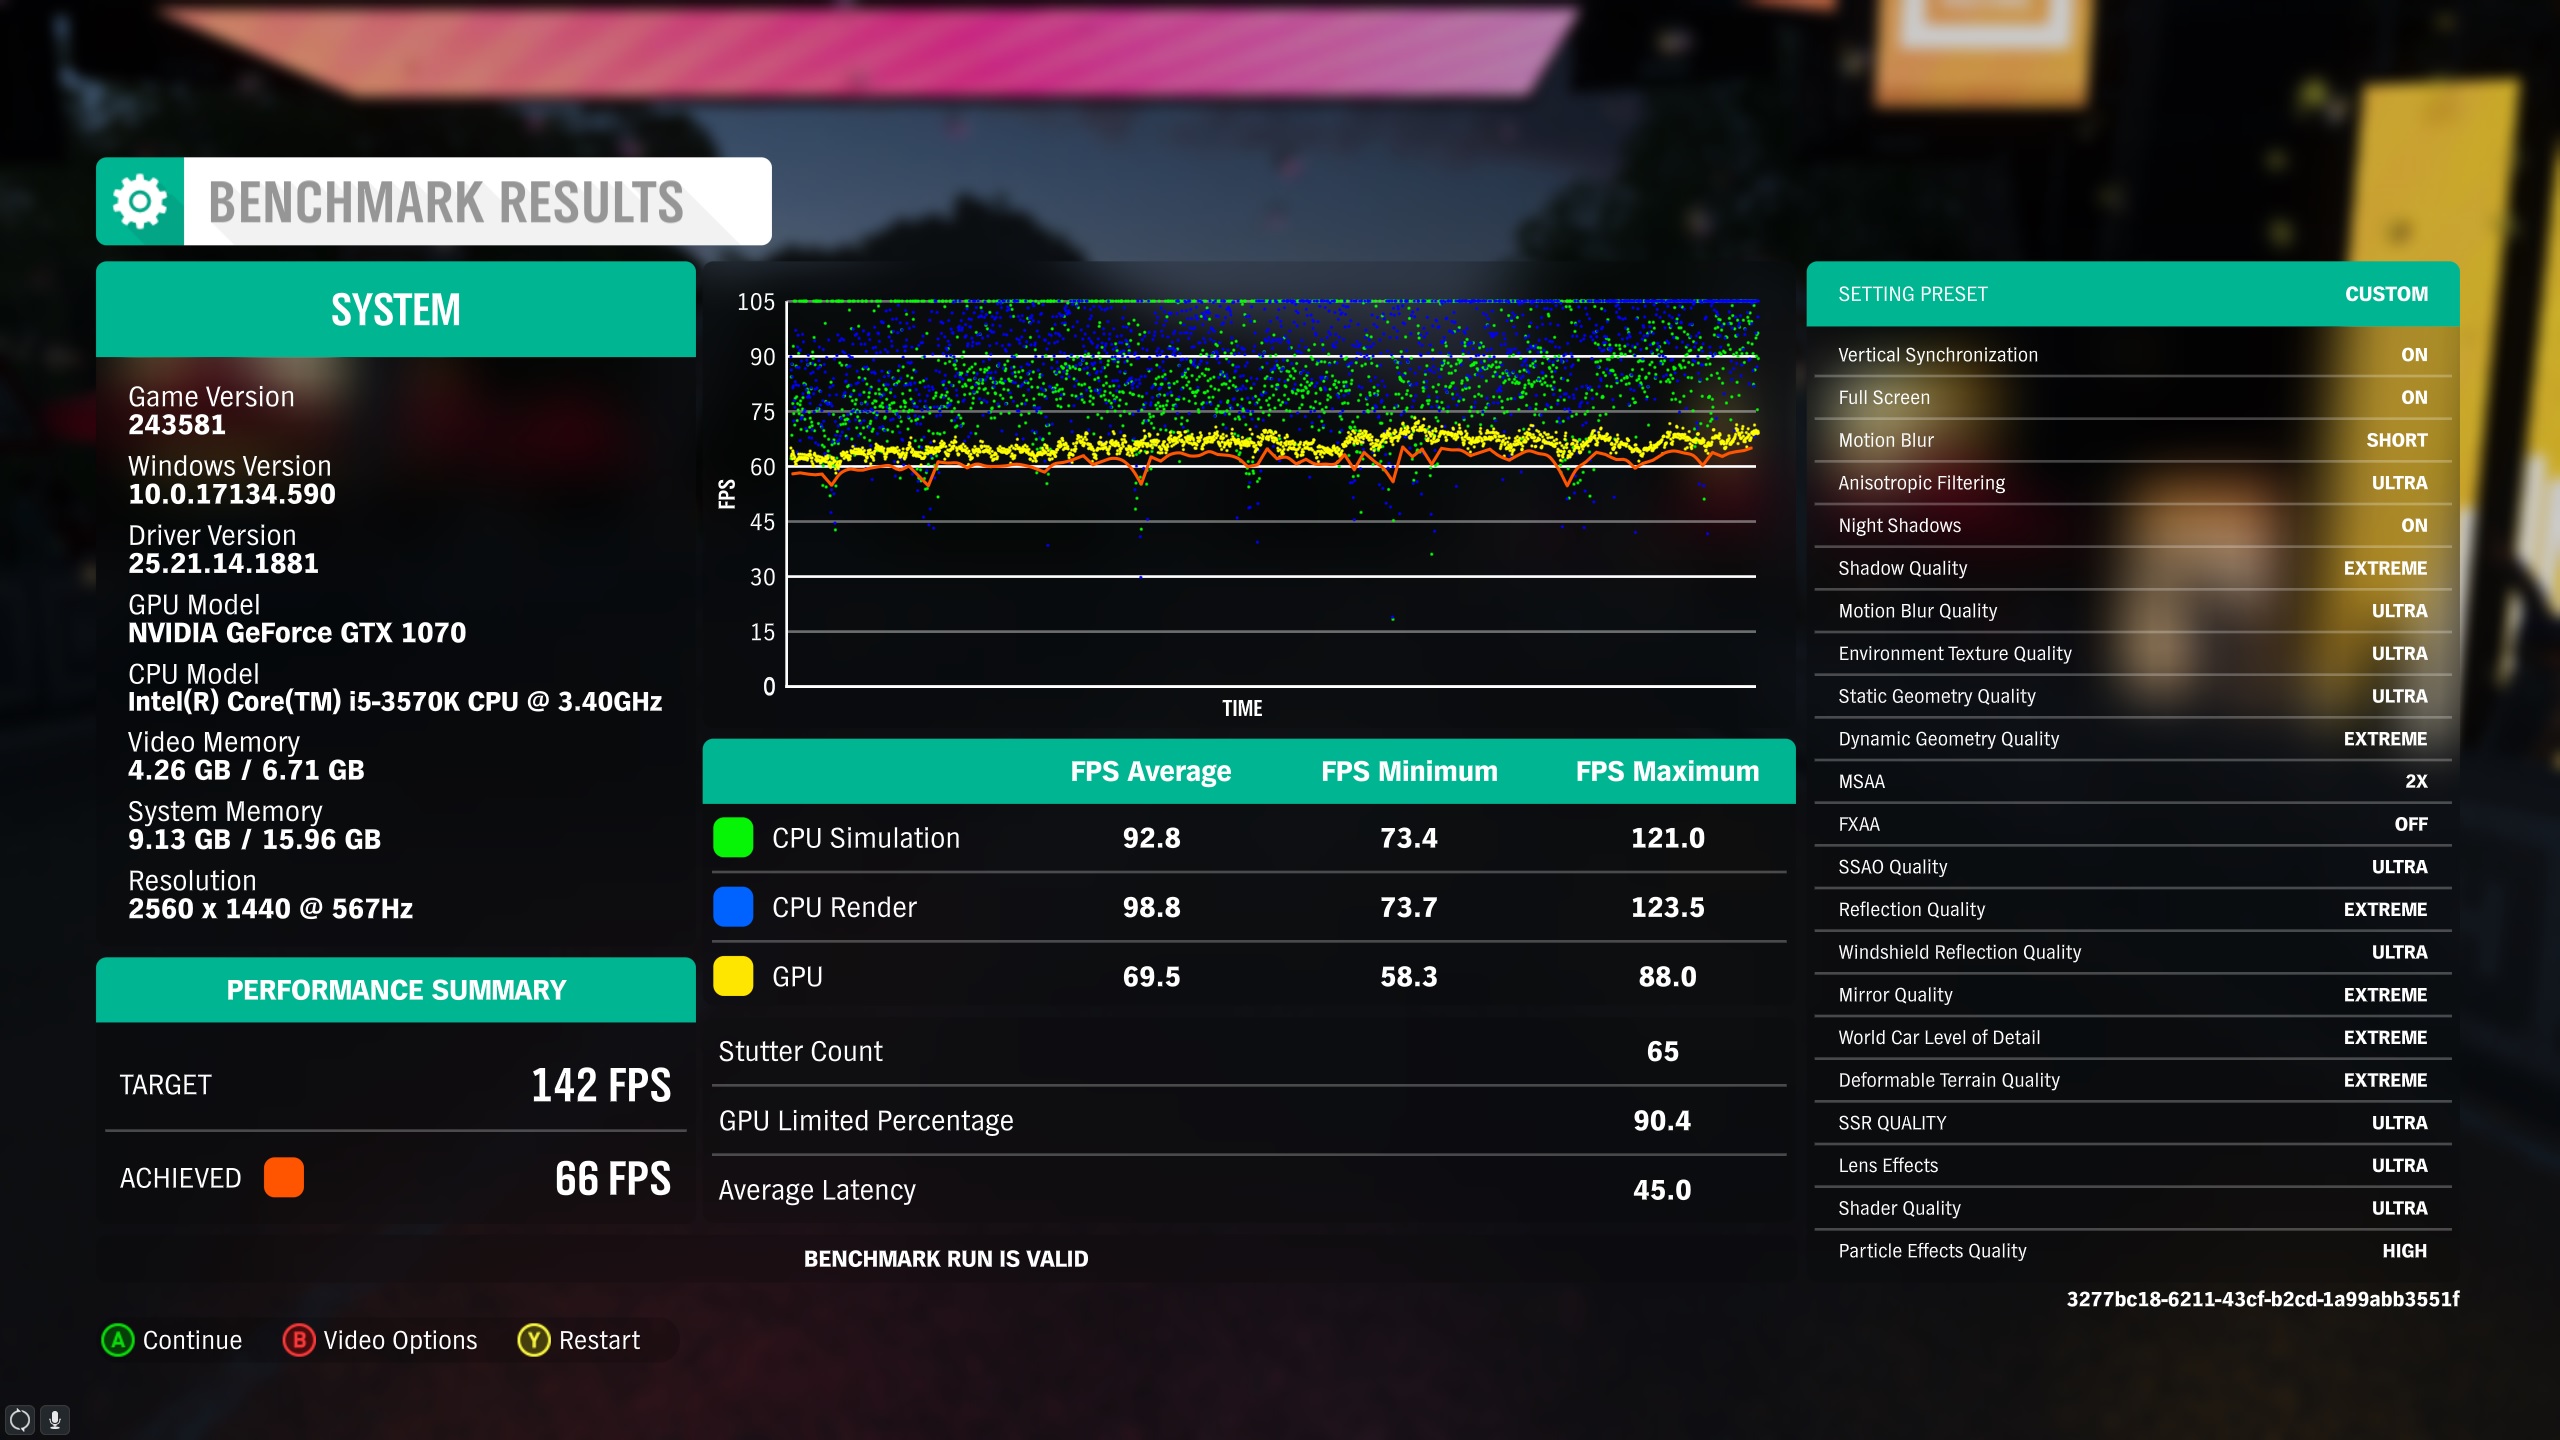Click the green CPU Simulation legend square
The image size is (2560, 1440).
[733, 838]
